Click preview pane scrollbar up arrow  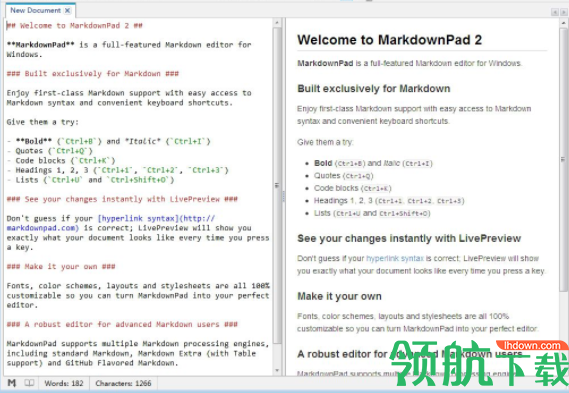coord(564,23)
